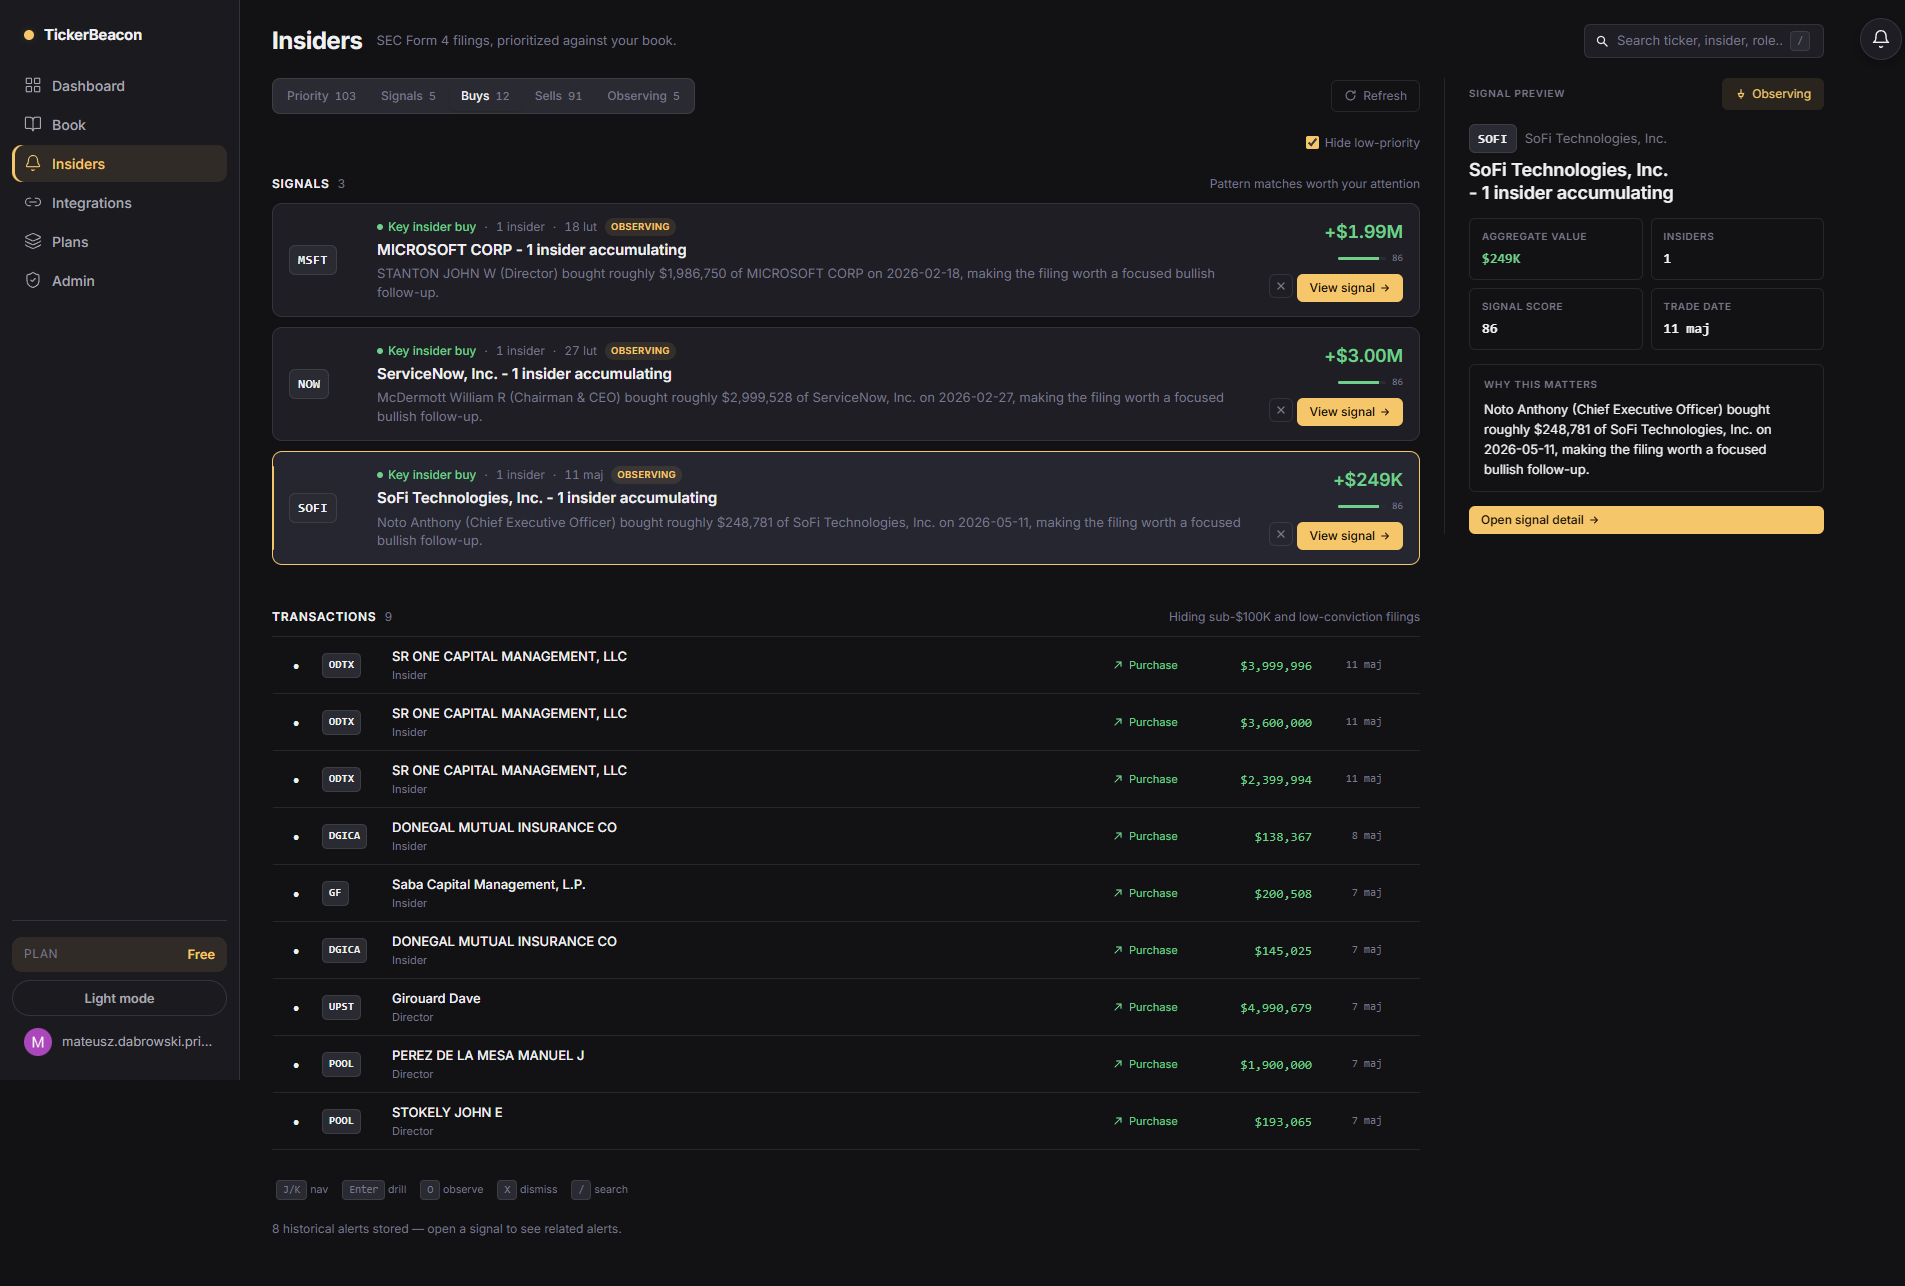Click the UPST ticker badge
This screenshot has width=1905, height=1286.
pyautogui.click(x=341, y=1007)
